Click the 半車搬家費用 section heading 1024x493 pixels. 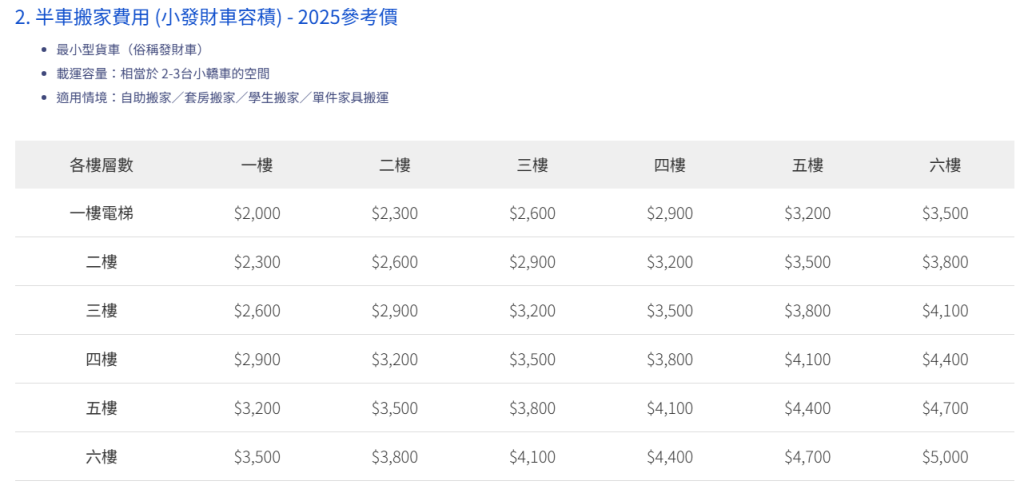tap(206, 18)
